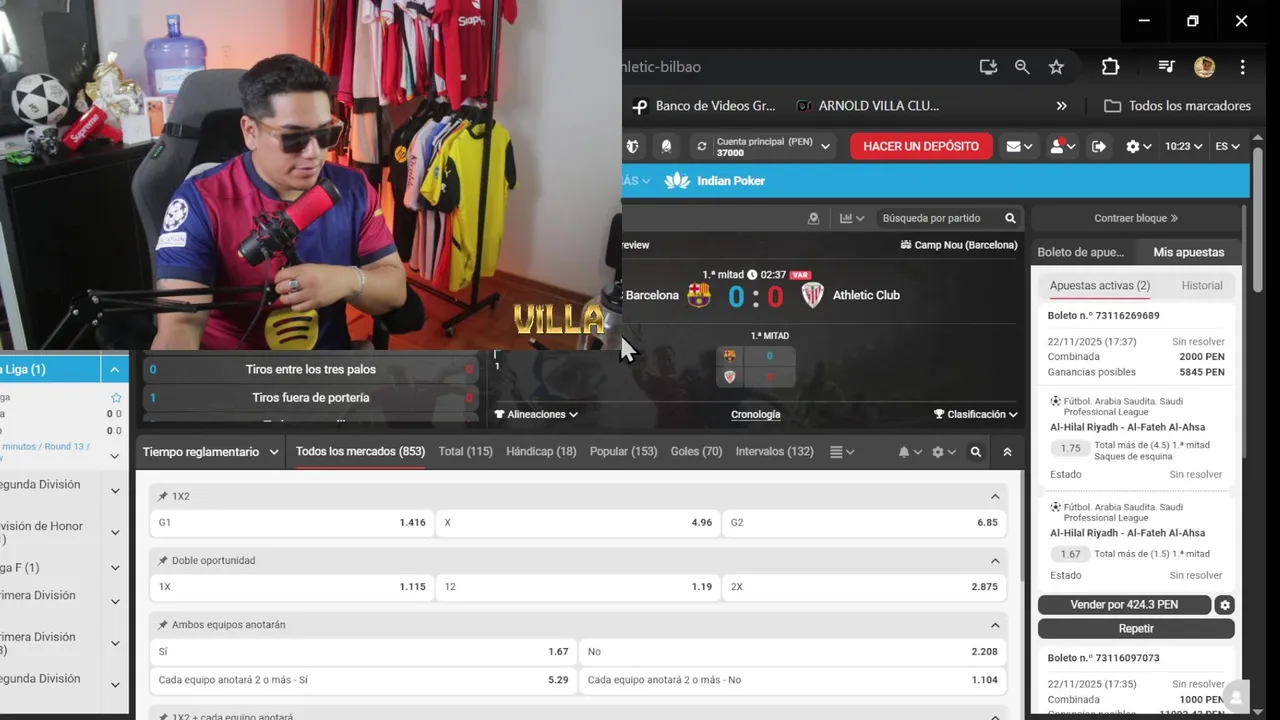Collapse all markets double-chevron icon
This screenshot has height=720, width=1280.
(1007, 452)
